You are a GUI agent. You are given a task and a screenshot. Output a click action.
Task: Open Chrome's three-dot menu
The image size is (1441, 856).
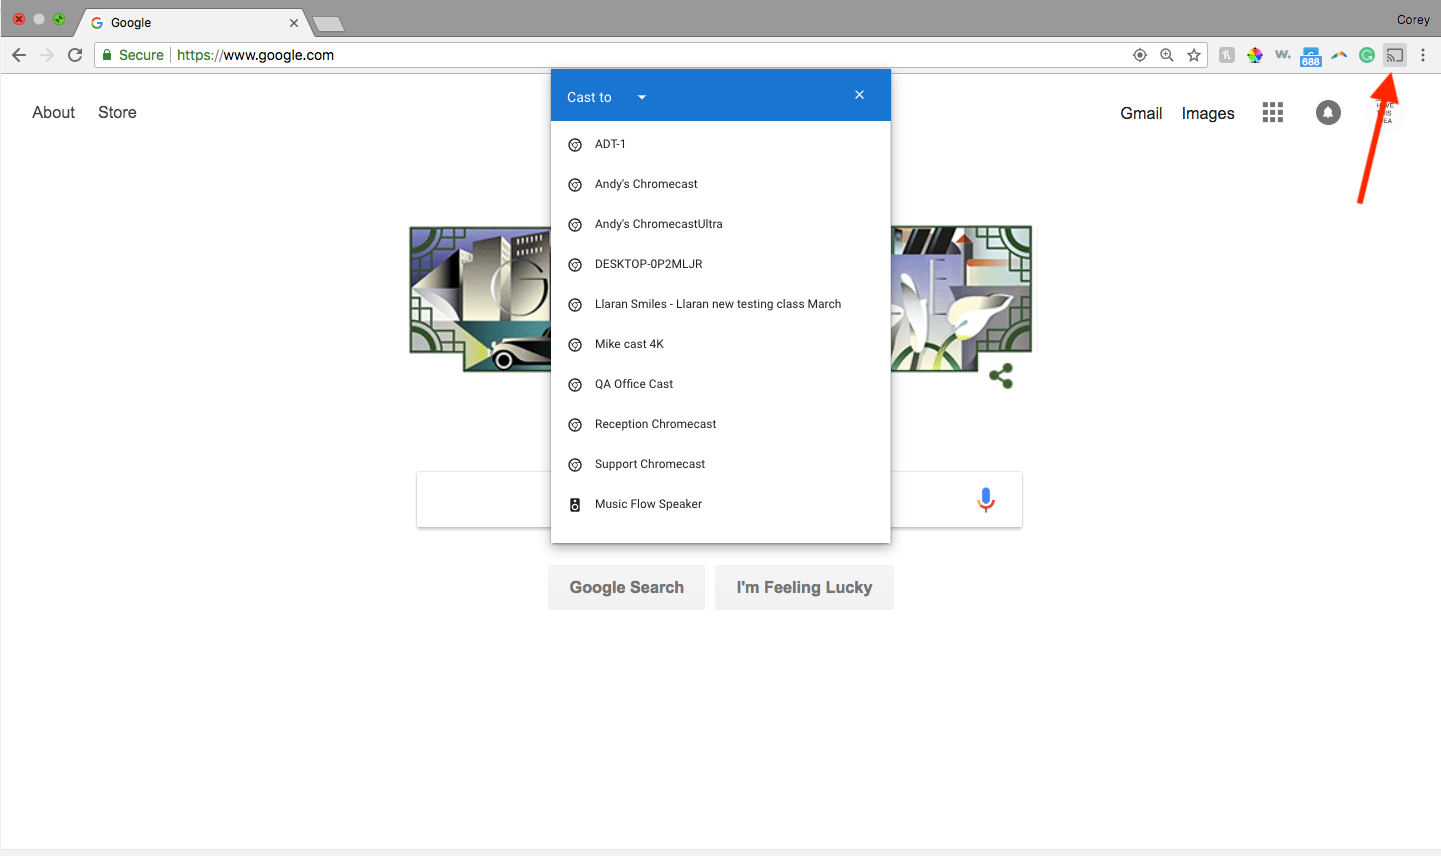1423,55
